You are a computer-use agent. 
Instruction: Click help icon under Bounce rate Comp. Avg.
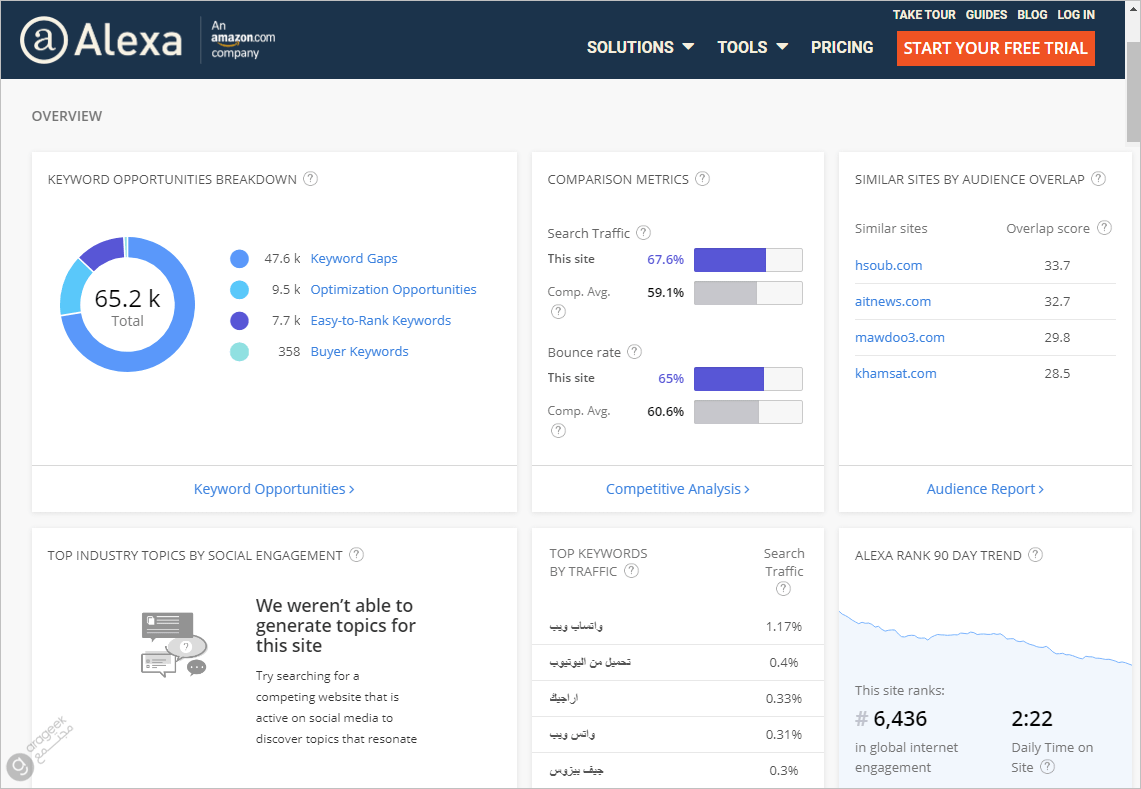click(558, 431)
